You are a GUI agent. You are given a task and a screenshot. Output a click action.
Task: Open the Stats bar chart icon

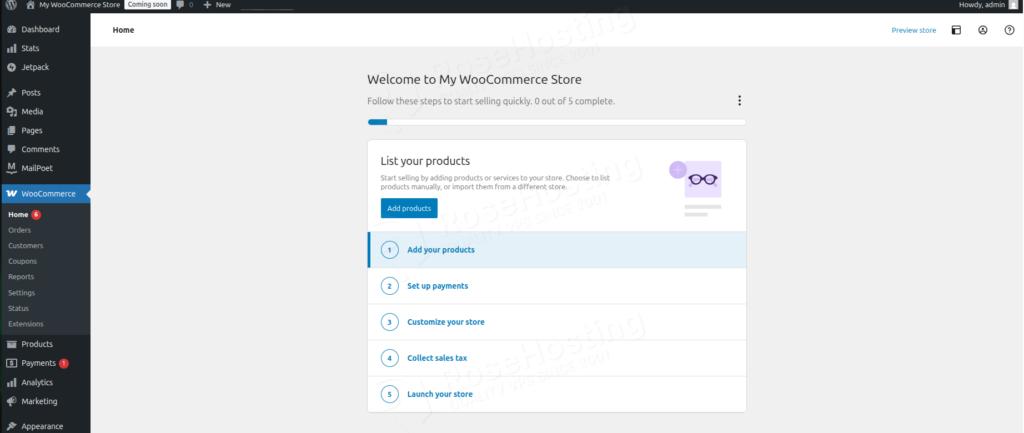pos(11,48)
